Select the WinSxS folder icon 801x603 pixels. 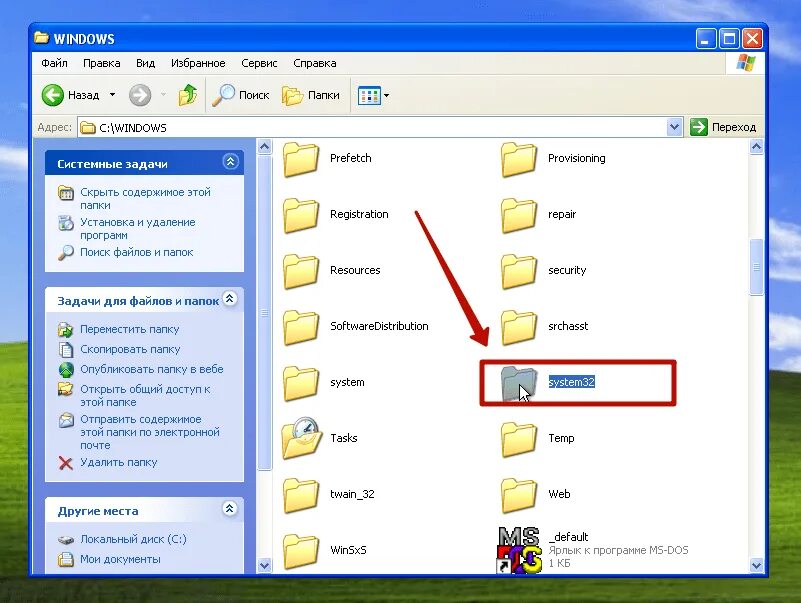[x=301, y=551]
